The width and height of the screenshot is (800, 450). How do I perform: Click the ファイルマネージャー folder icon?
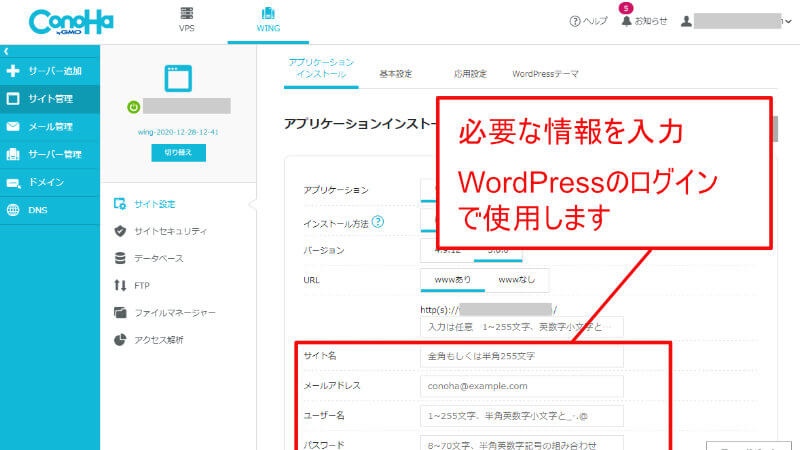point(120,312)
